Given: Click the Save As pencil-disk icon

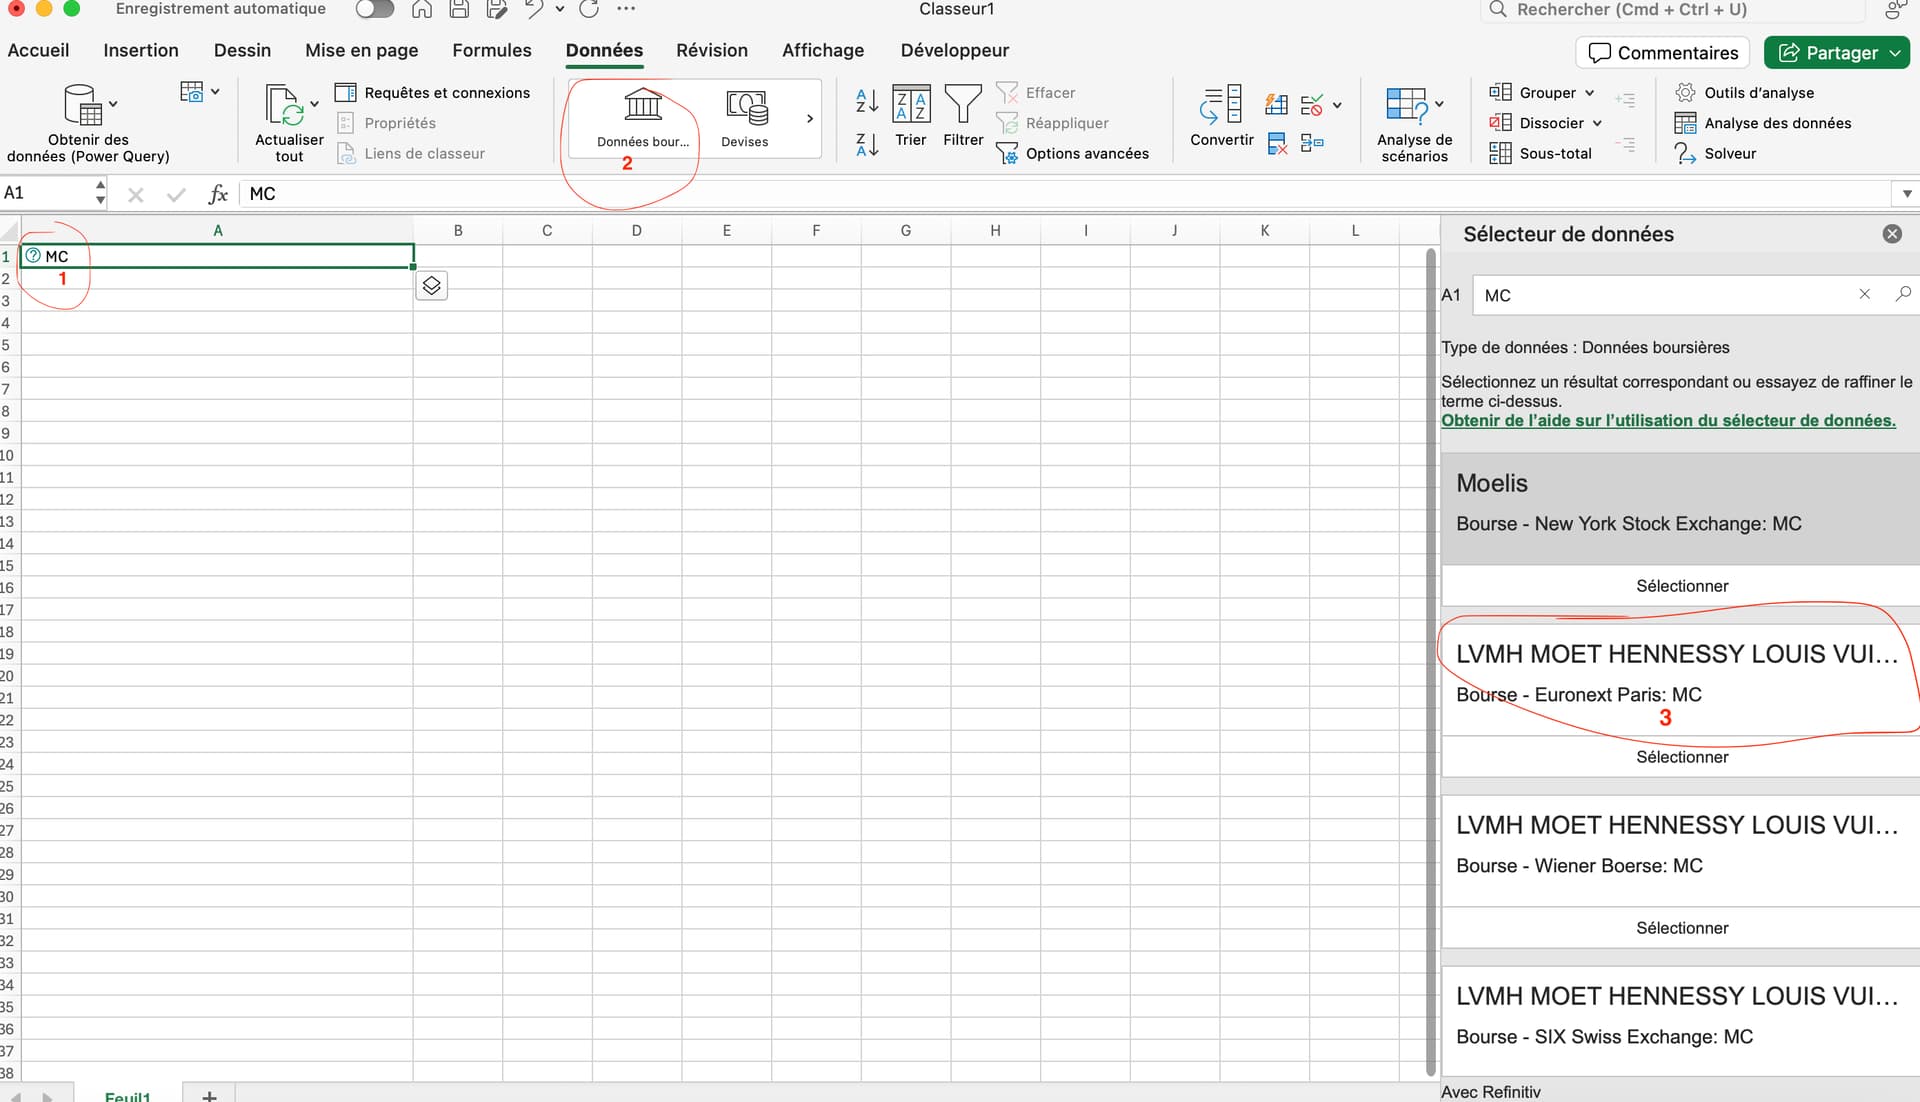Looking at the screenshot, I should click(x=497, y=9).
